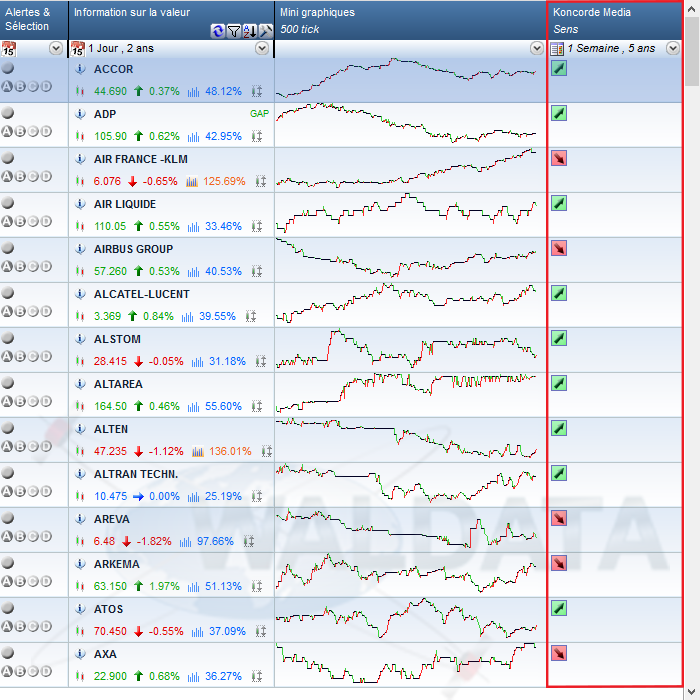Viewport: 700px width, 700px height.
Task: Click the range icon after ACCOR 48.12%
Action: coord(257,92)
